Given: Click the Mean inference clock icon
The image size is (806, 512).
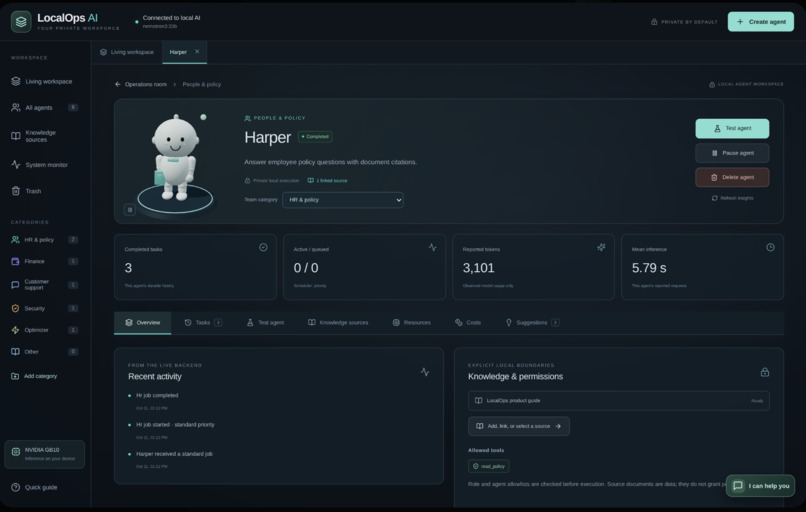Looking at the screenshot, I should (770, 247).
